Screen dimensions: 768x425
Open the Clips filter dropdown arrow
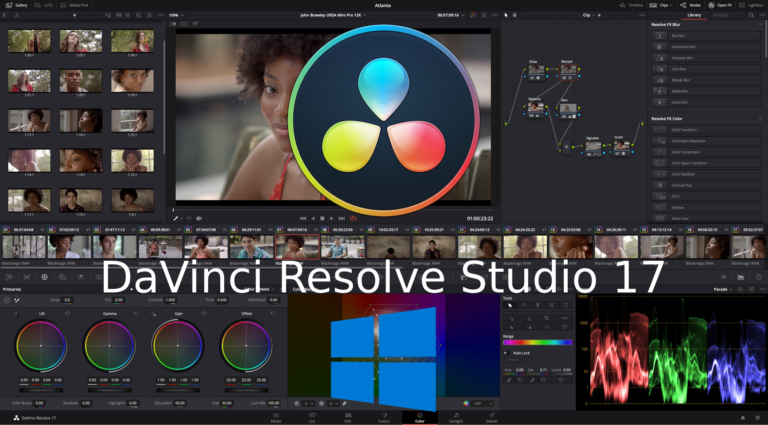pyautogui.click(x=671, y=5)
